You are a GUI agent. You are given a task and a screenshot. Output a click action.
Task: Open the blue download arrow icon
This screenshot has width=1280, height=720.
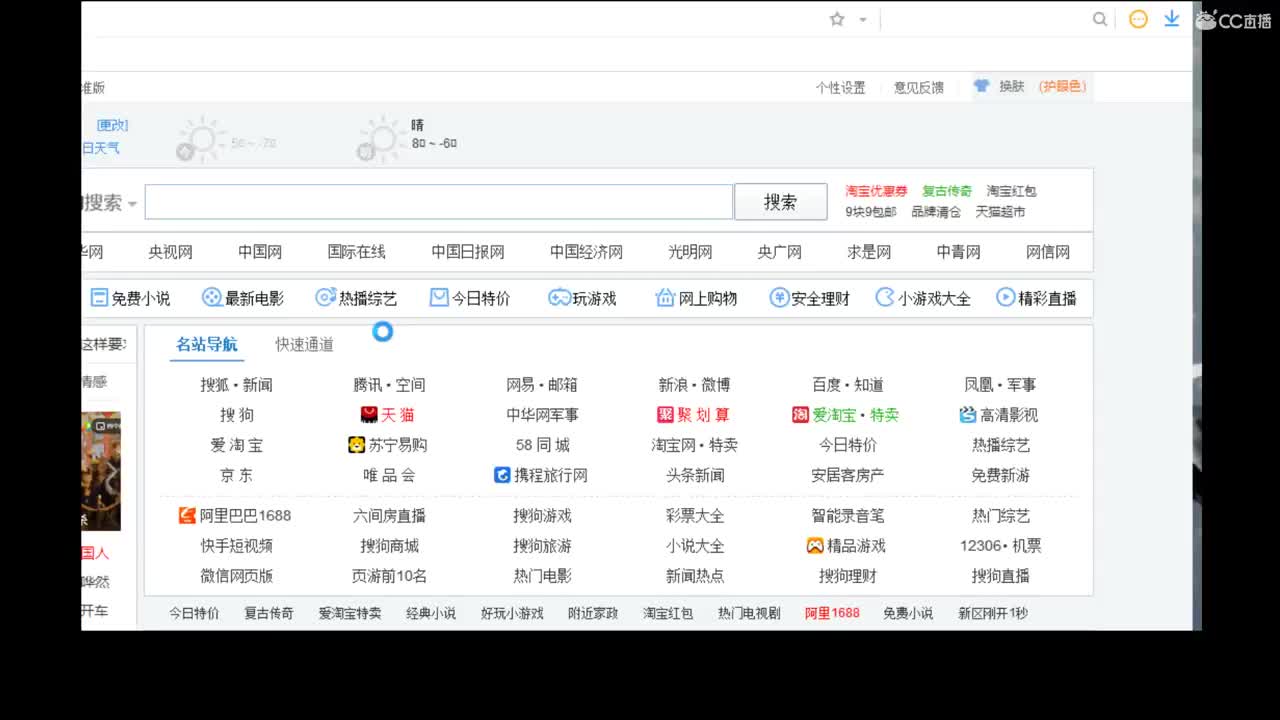[1172, 19]
